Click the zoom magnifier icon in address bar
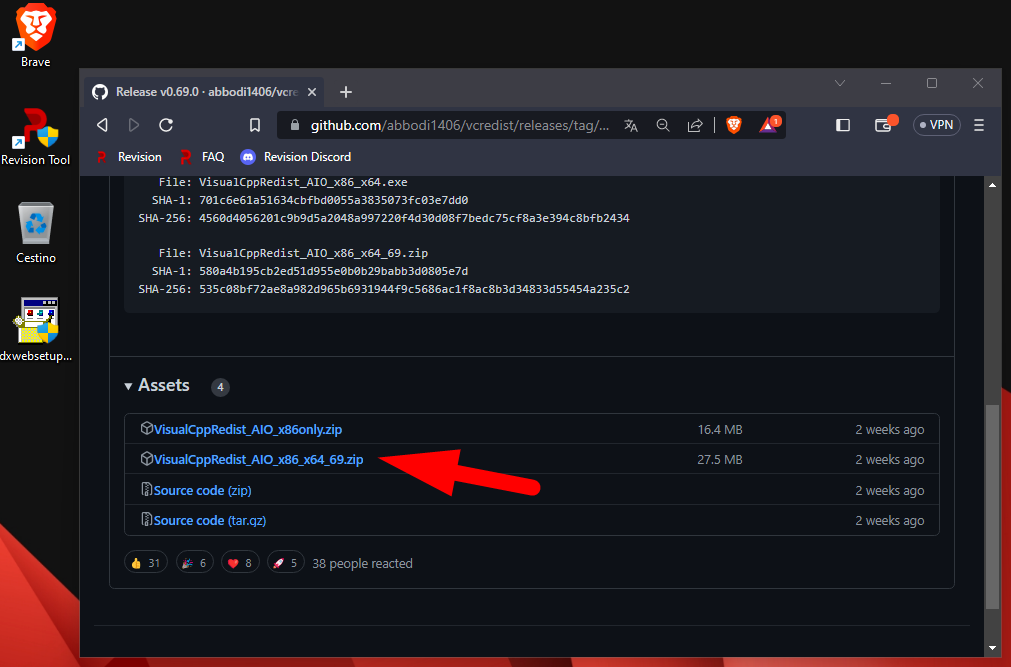The width and height of the screenshot is (1011, 667). (663, 125)
